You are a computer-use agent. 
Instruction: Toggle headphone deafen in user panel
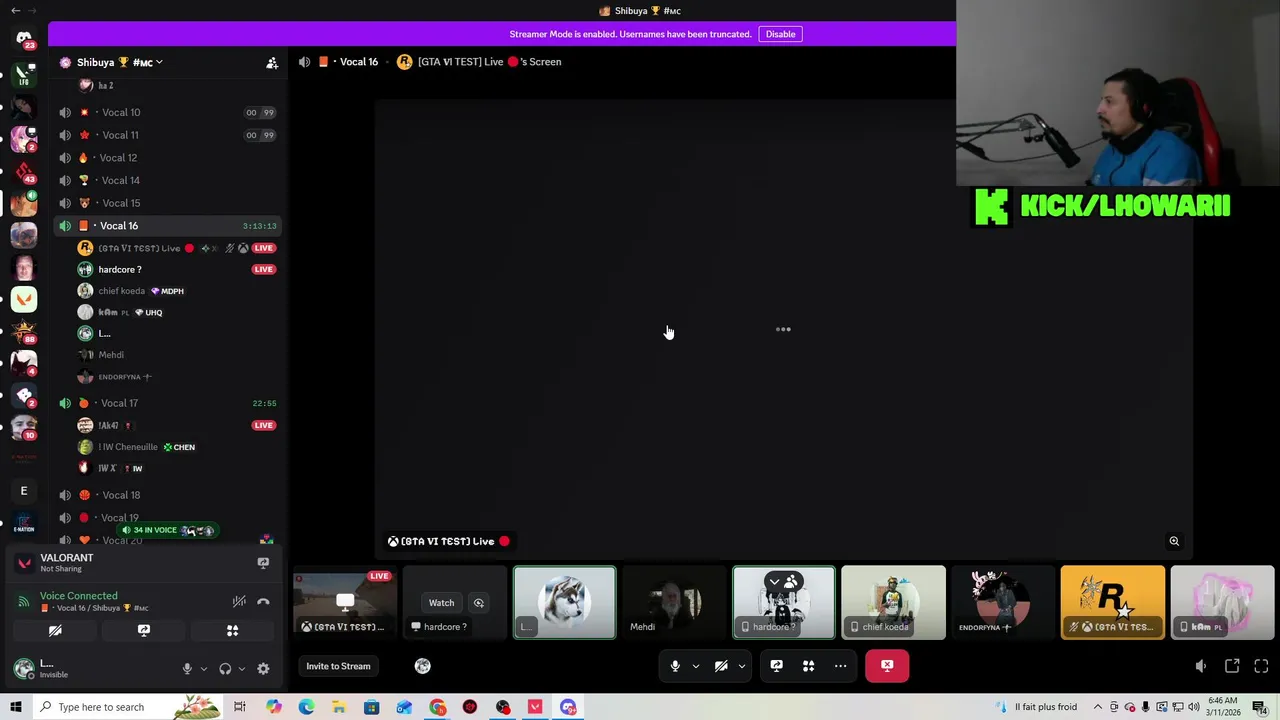[x=225, y=669]
